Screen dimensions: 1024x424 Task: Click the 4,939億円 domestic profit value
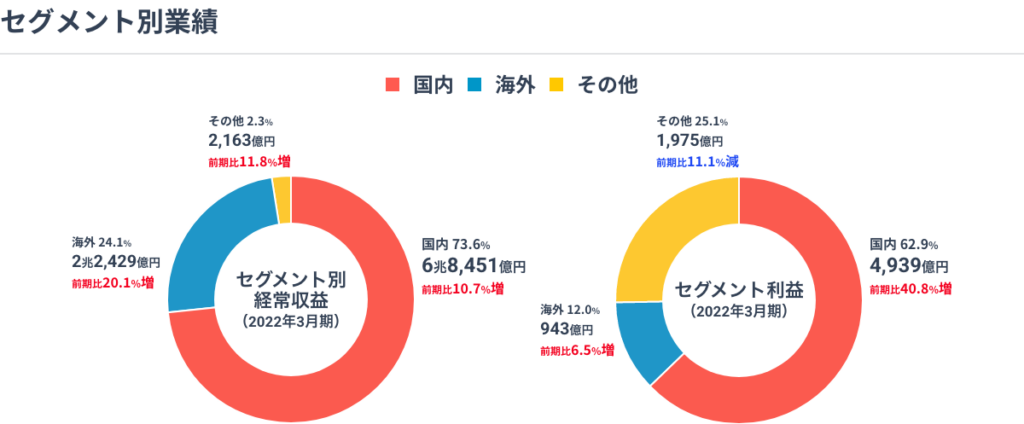[909, 266]
